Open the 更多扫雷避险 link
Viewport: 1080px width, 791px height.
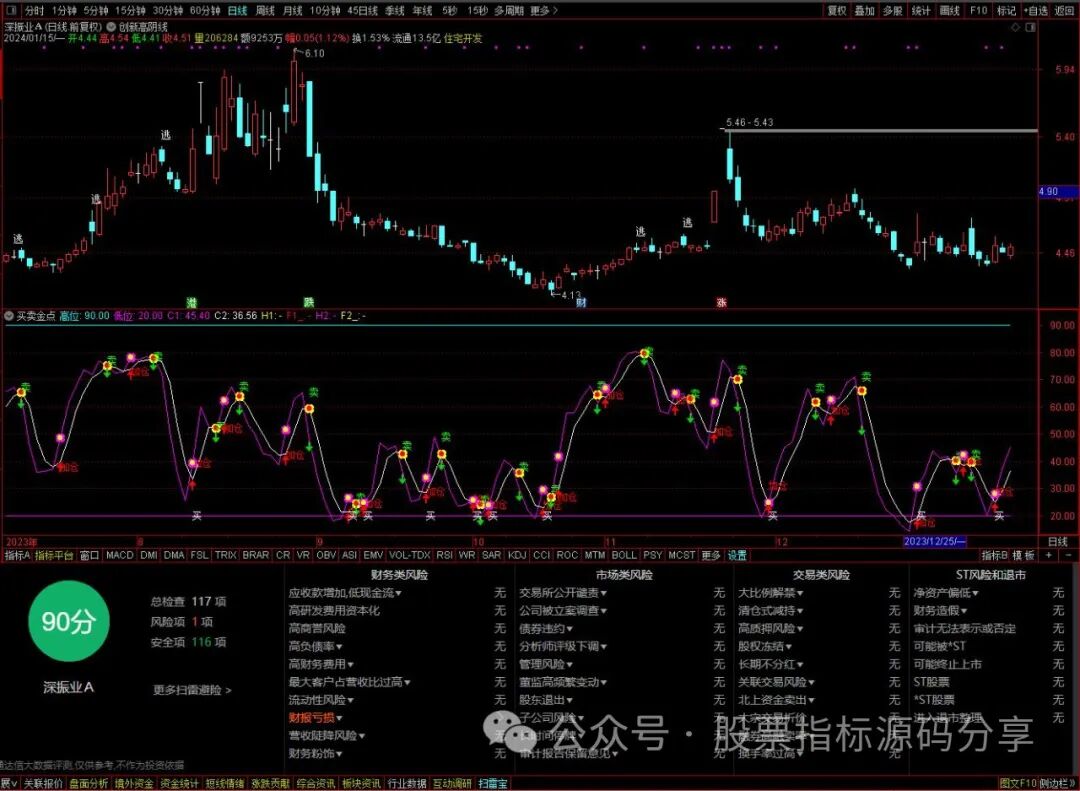[192, 690]
